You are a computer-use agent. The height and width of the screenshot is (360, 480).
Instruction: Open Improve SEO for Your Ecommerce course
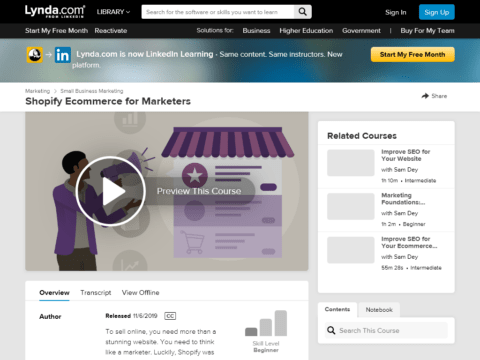click(x=409, y=242)
